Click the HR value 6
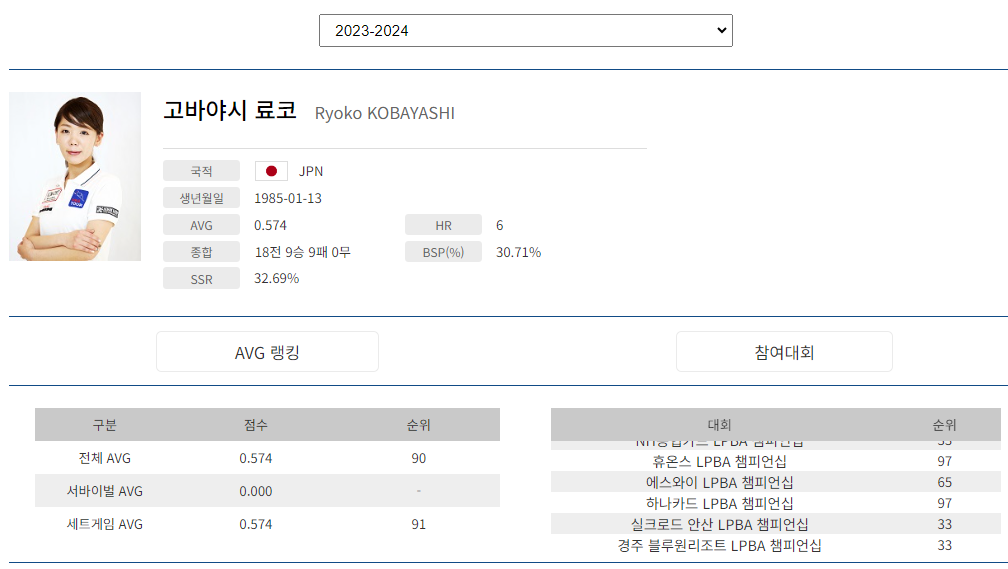This screenshot has width=1008, height=569. pos(500,225)
